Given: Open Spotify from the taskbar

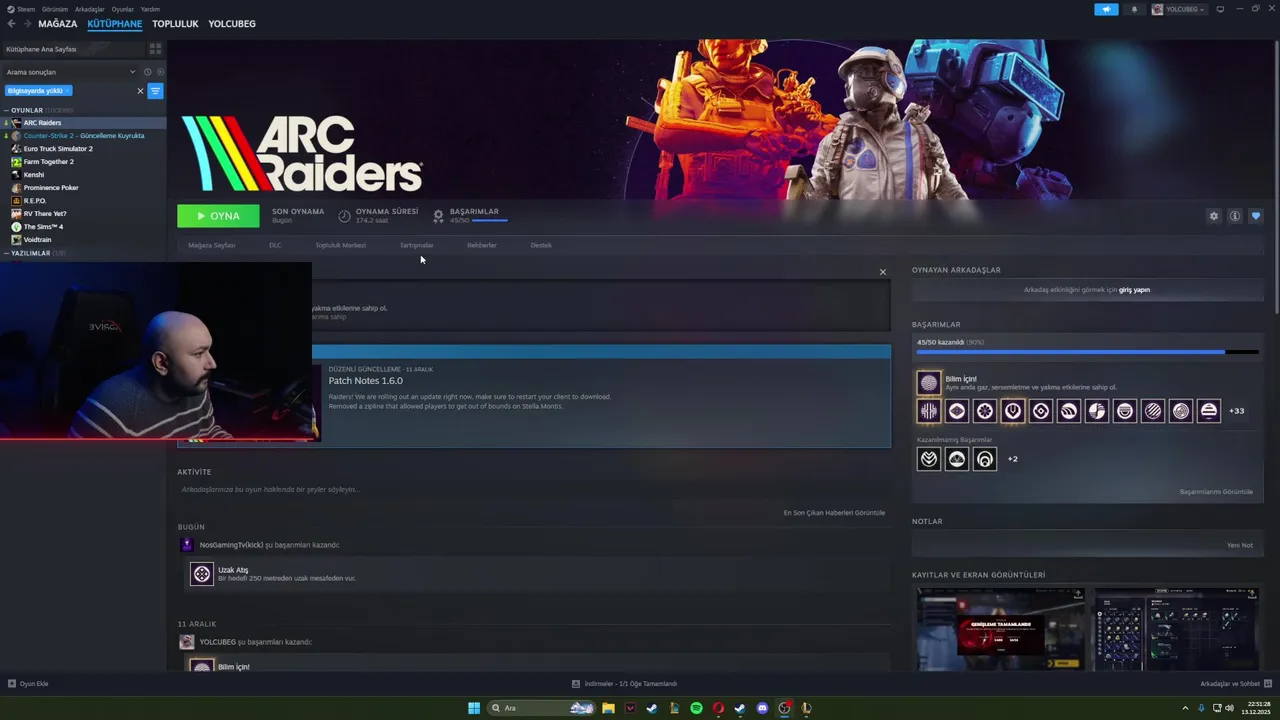Looking at the screenshot, I should (696, 708).
